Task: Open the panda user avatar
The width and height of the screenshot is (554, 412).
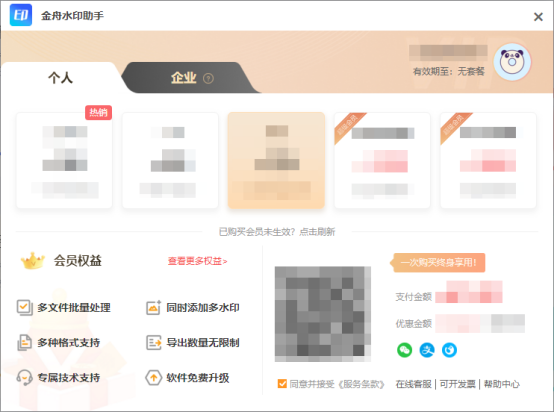Action: click(512, 62)
